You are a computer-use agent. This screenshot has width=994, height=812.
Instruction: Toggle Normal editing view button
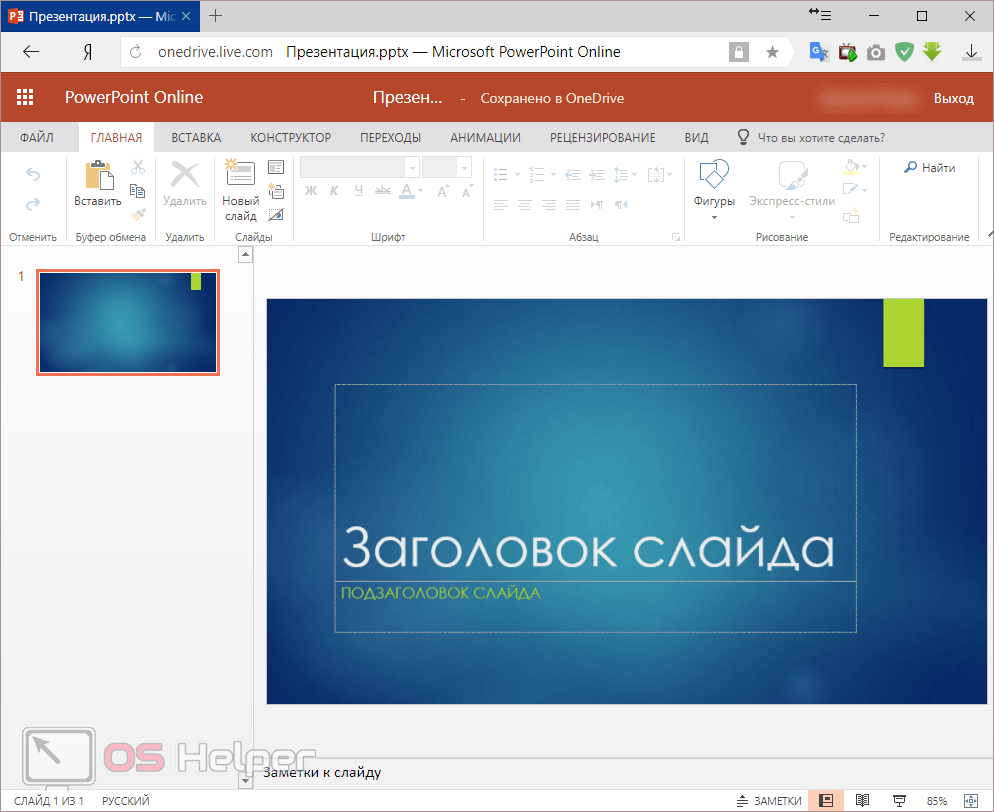click(825, 801)
